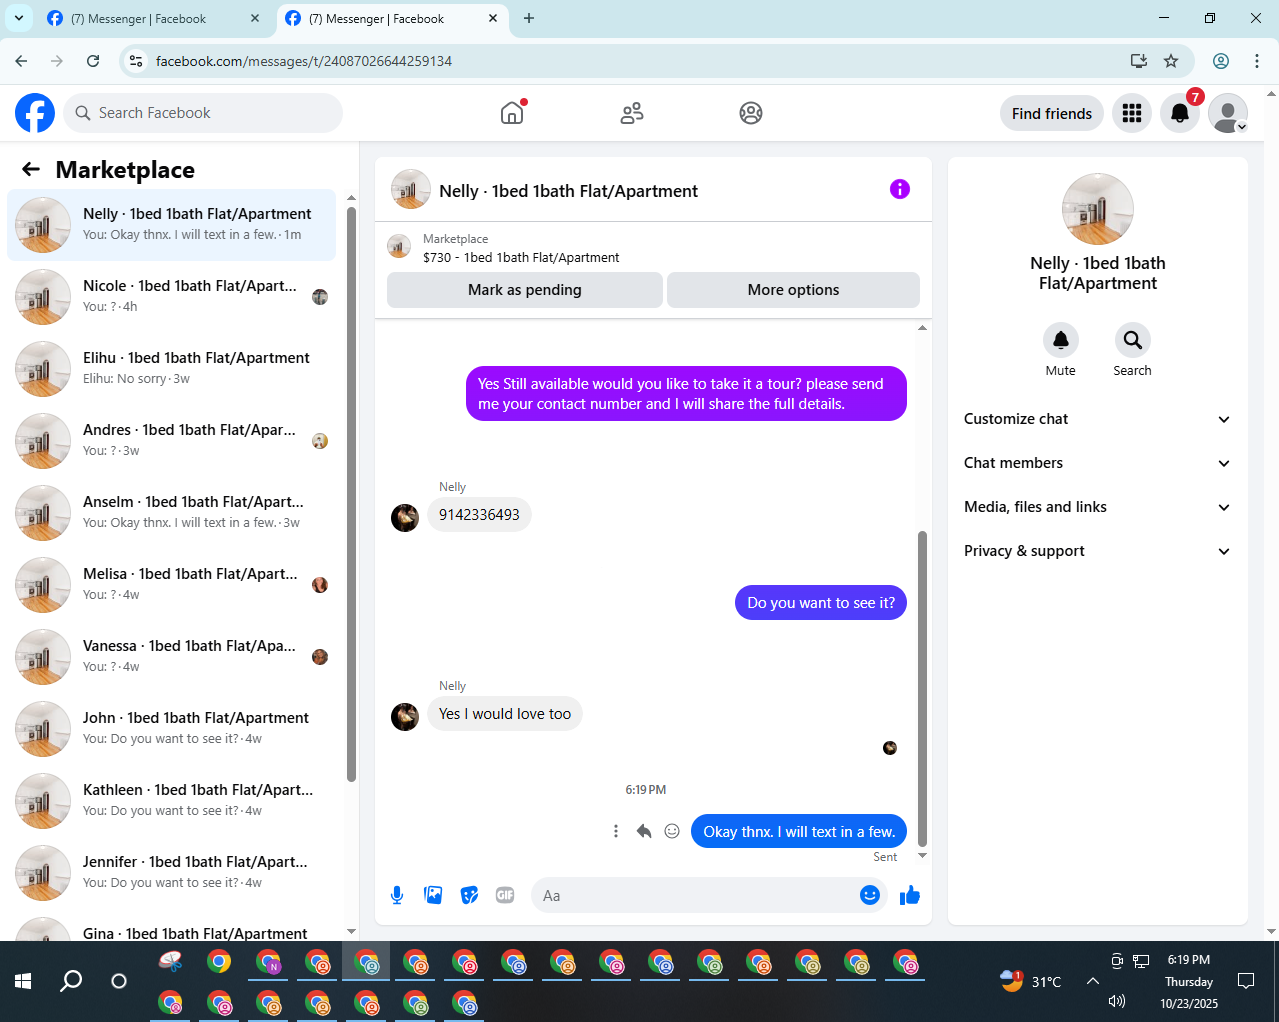The height and width of the screenshot is (1022, 1279).
Task: Send a voice clip with microphone icon
Action: (397, 895)
